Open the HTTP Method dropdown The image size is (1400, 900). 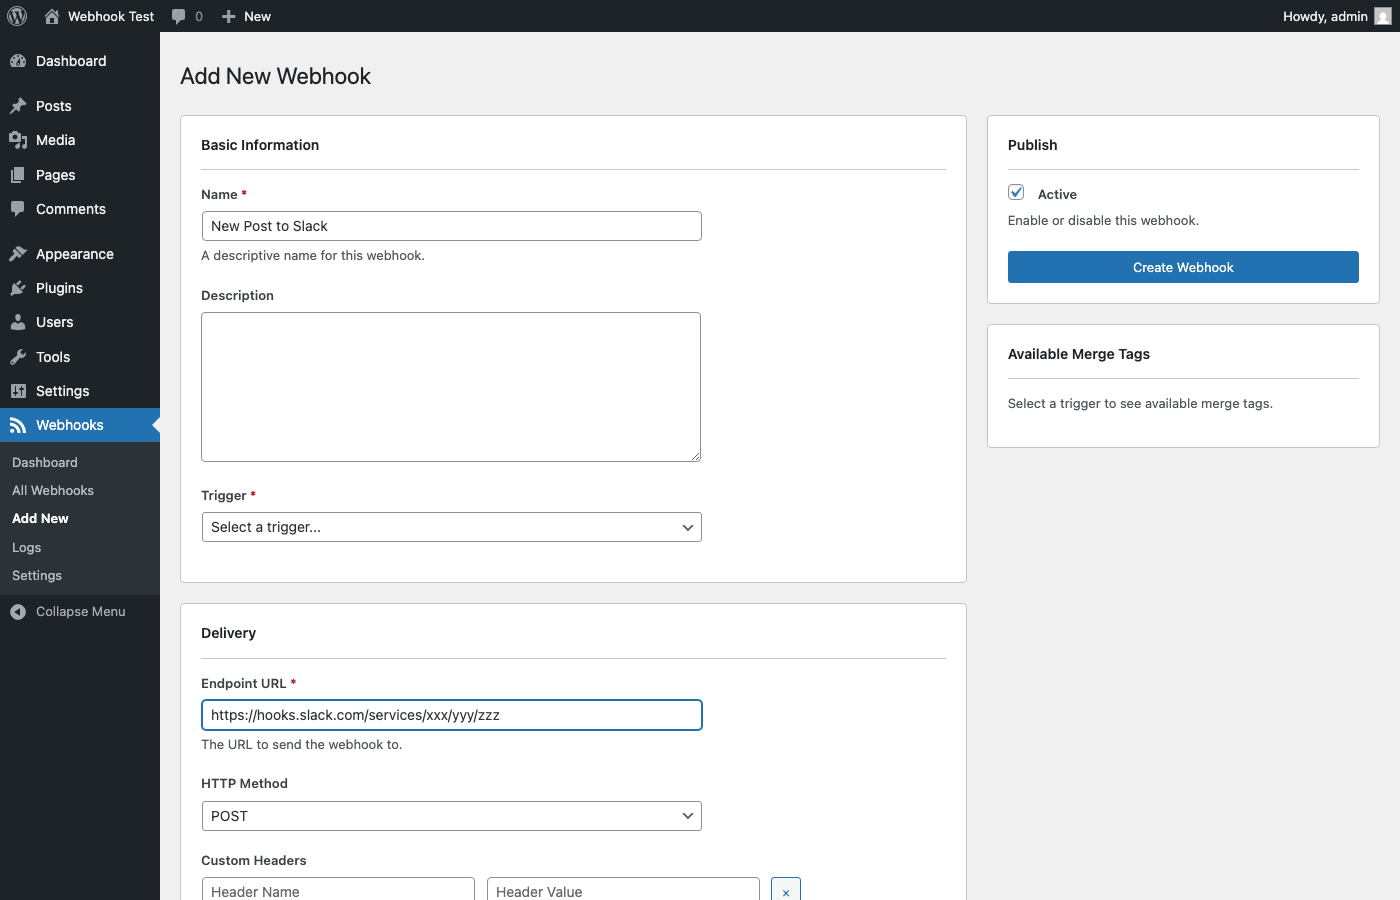click(451, 816)
